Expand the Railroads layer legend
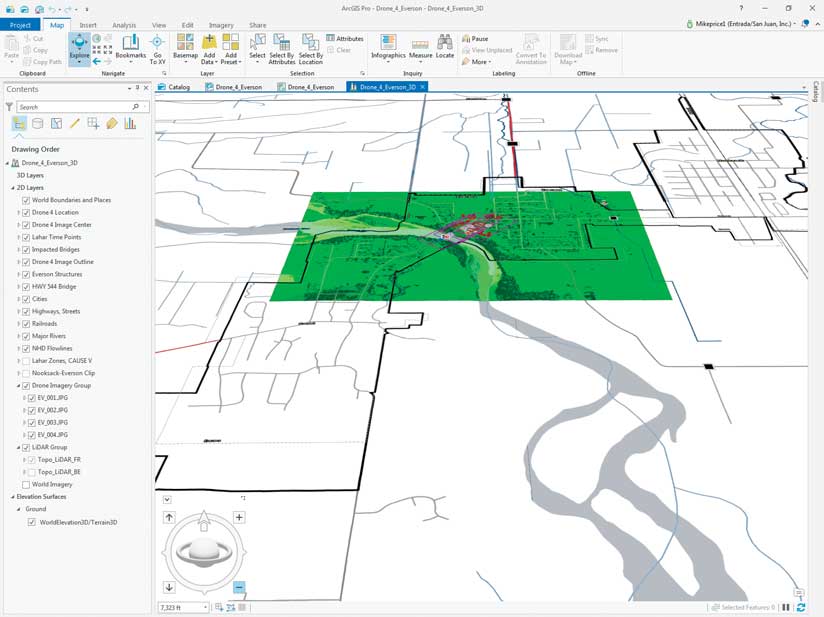Image resolution: width=824 pixels, height=617 pixels. (x=18, y=324)
